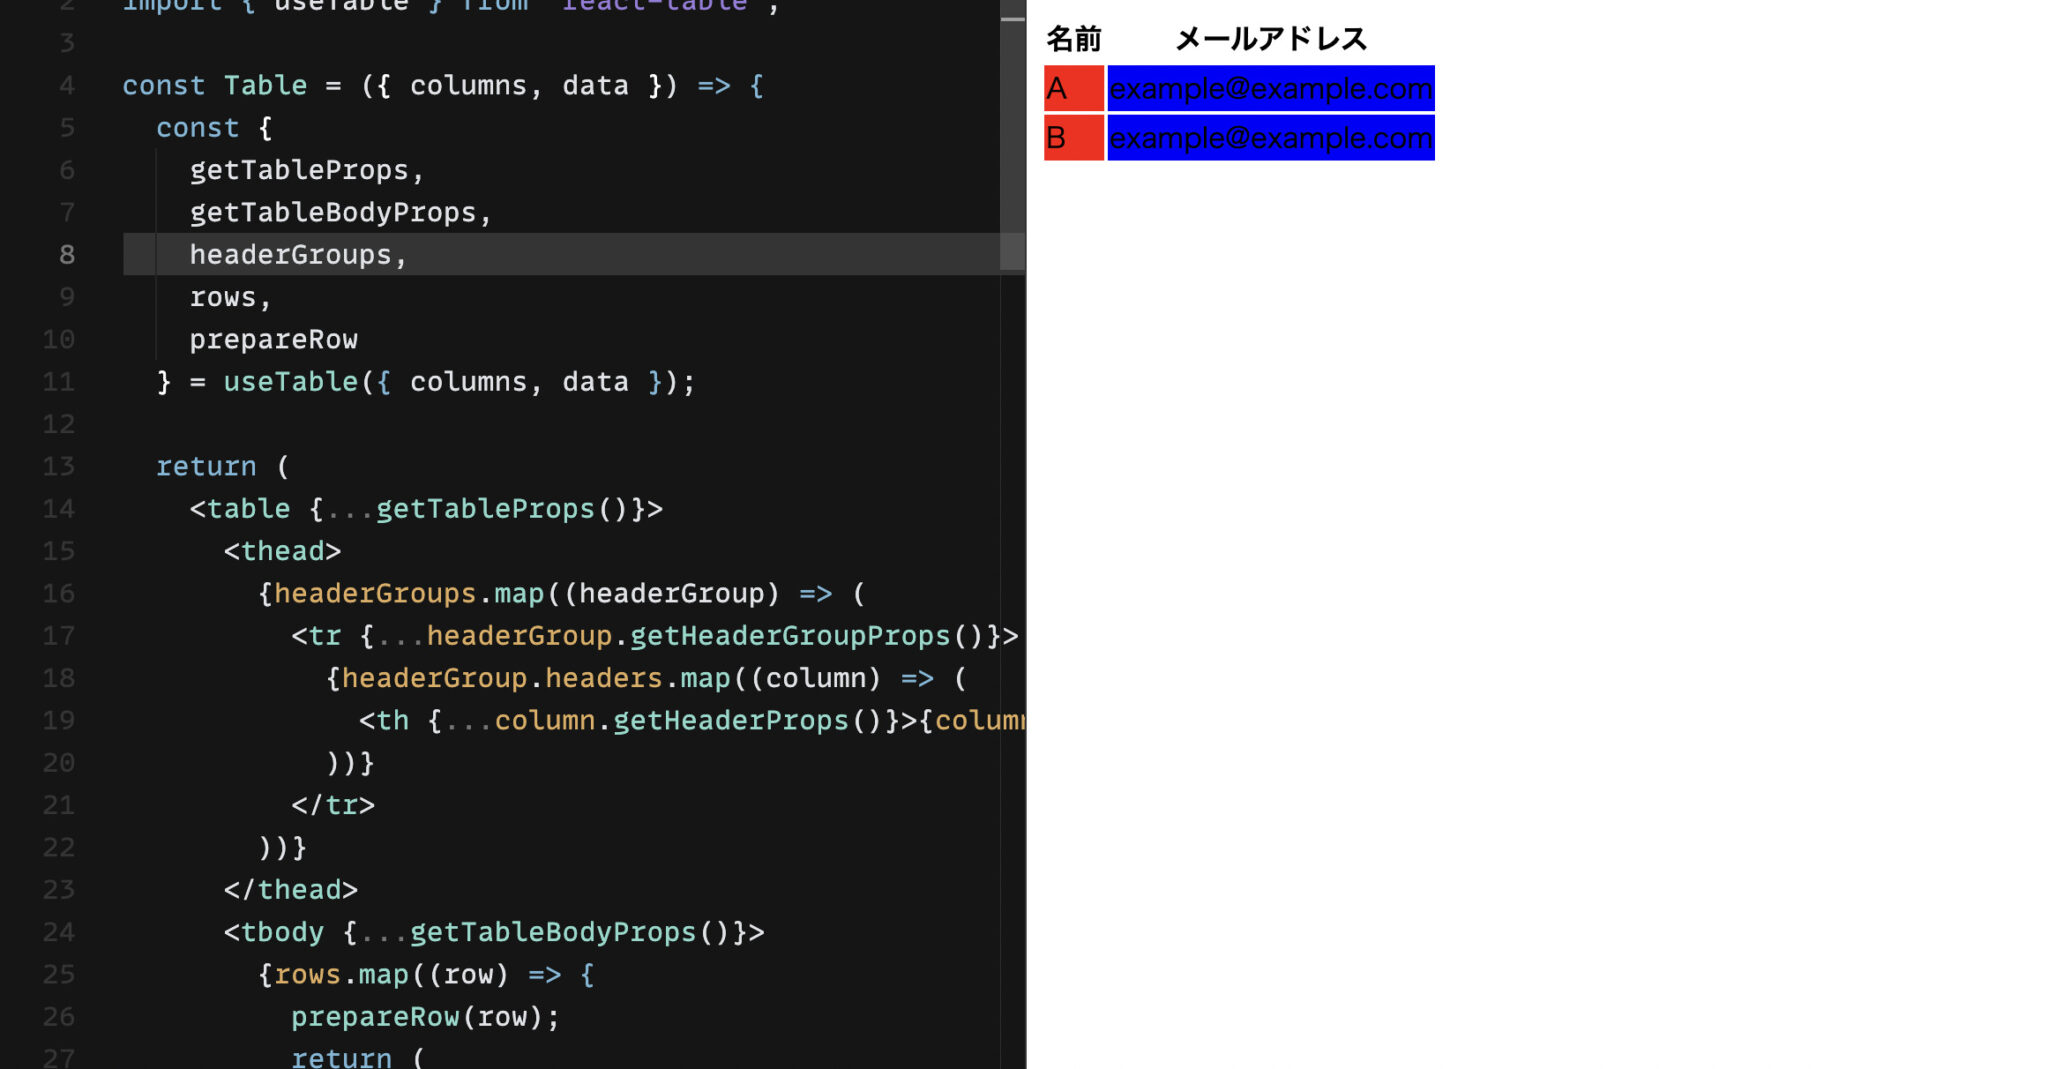Click the メールアドレス column header

tap(1271, 38)
